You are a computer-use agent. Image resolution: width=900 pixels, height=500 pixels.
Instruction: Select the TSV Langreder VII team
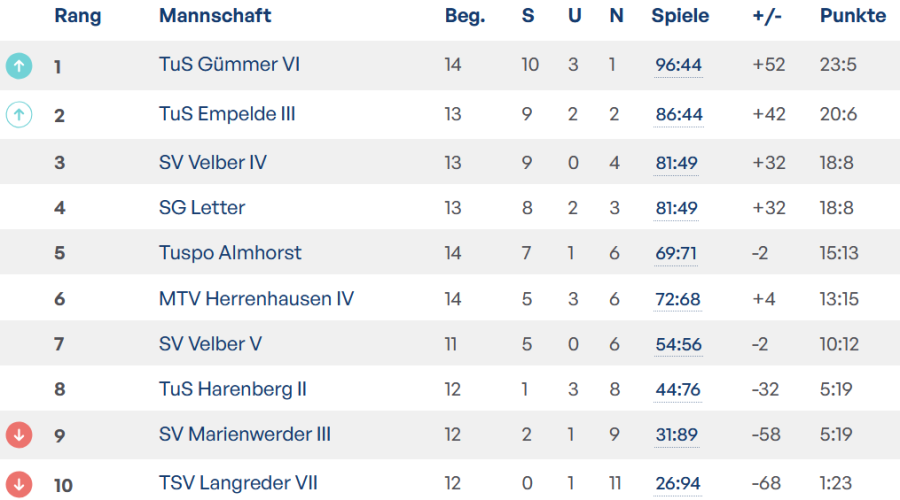tap(238, 484)
